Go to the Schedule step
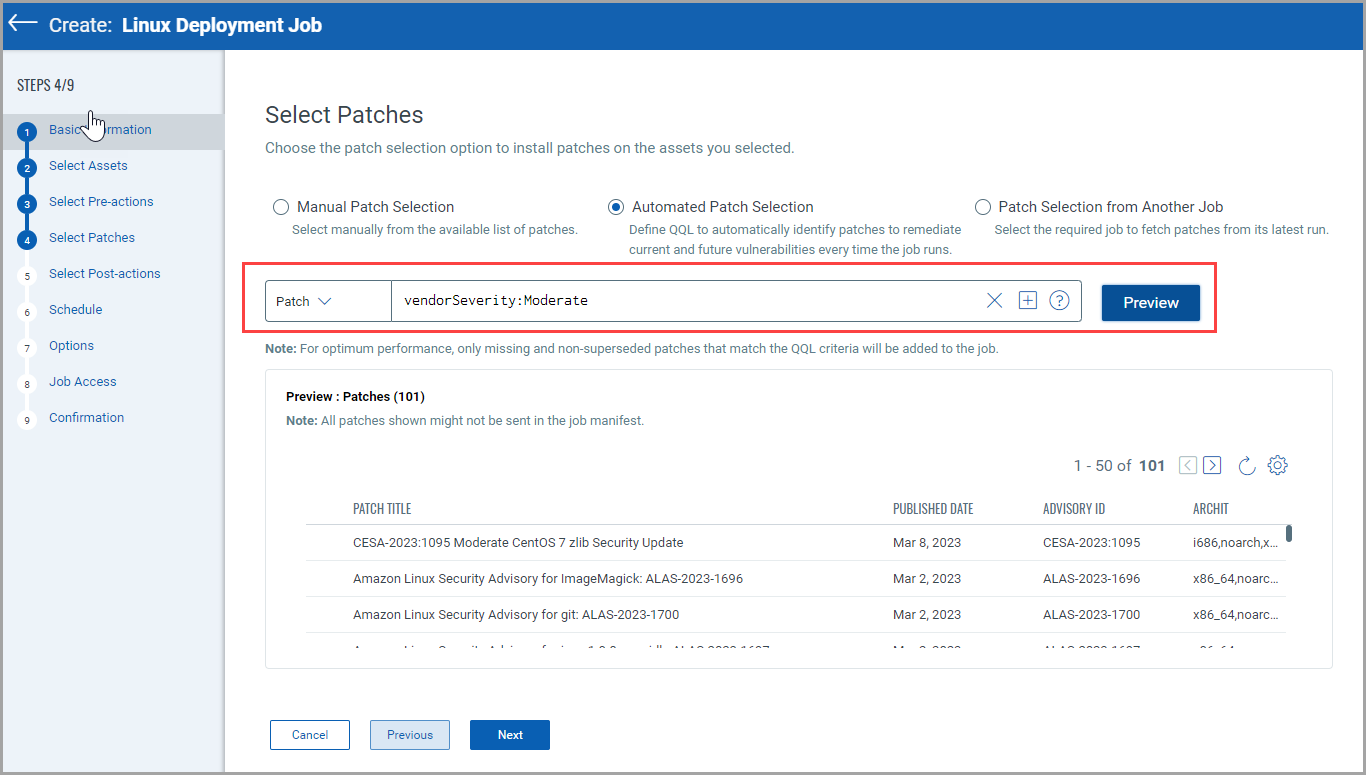Image resolution: width=1366 pixels, height=775 pixels. 76,310
